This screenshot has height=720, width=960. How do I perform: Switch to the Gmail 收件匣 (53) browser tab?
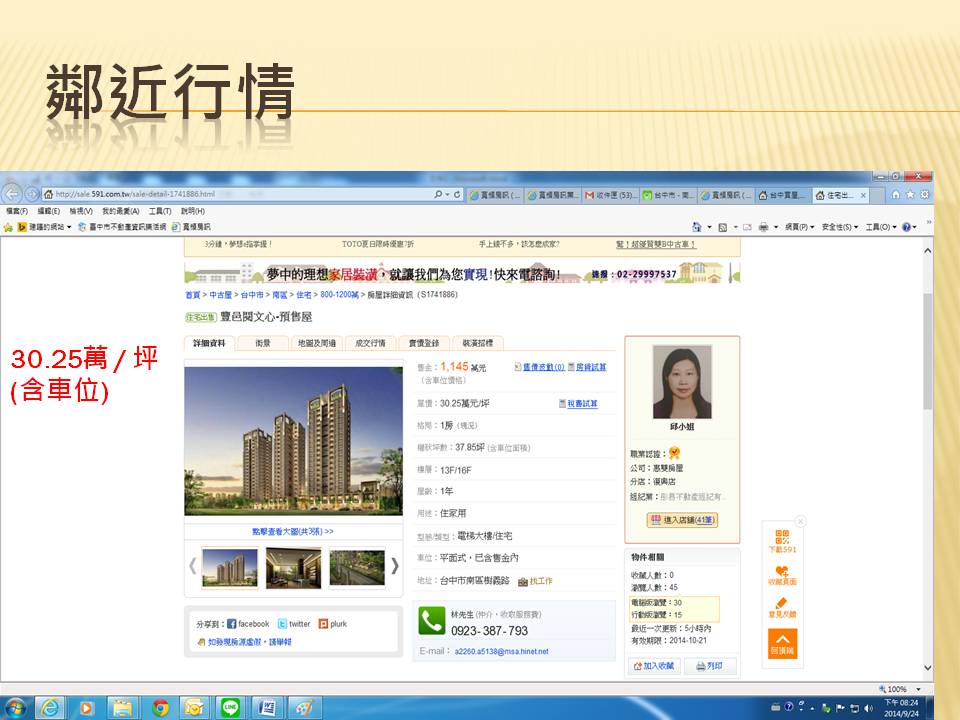point(612,195)
